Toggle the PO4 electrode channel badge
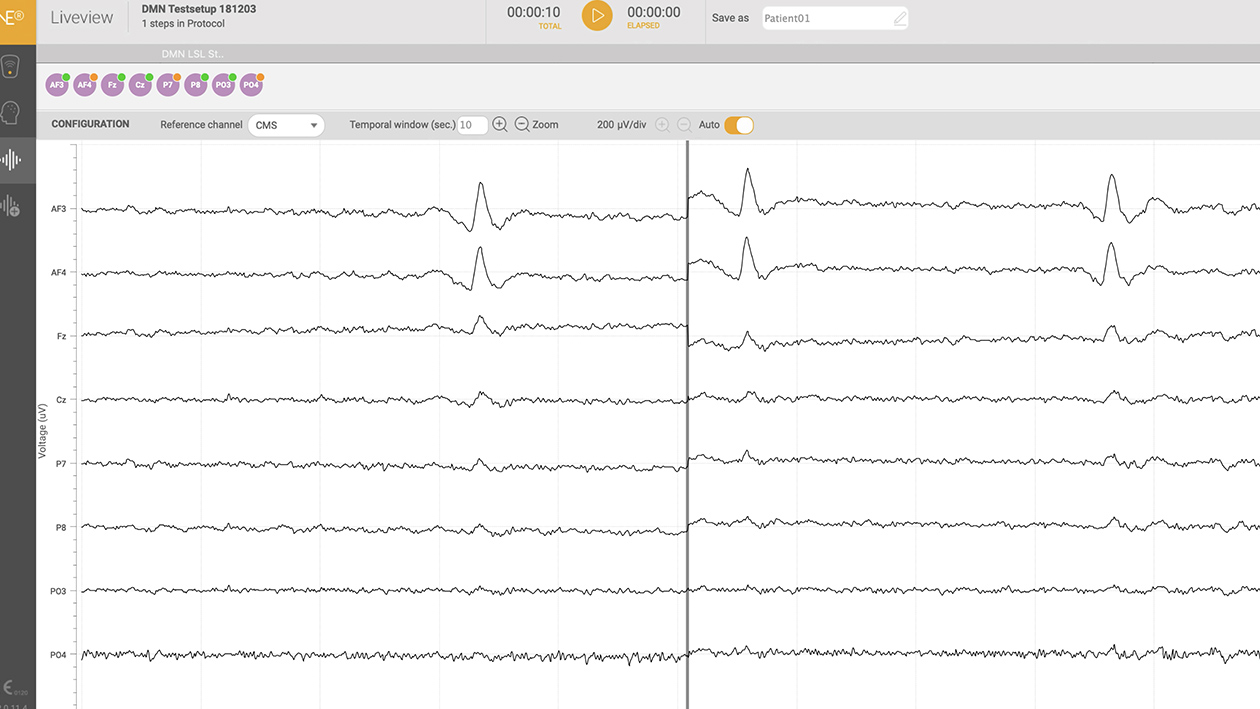The height and width of the screenshot is (709, 1260). click(x=251, y=85)
